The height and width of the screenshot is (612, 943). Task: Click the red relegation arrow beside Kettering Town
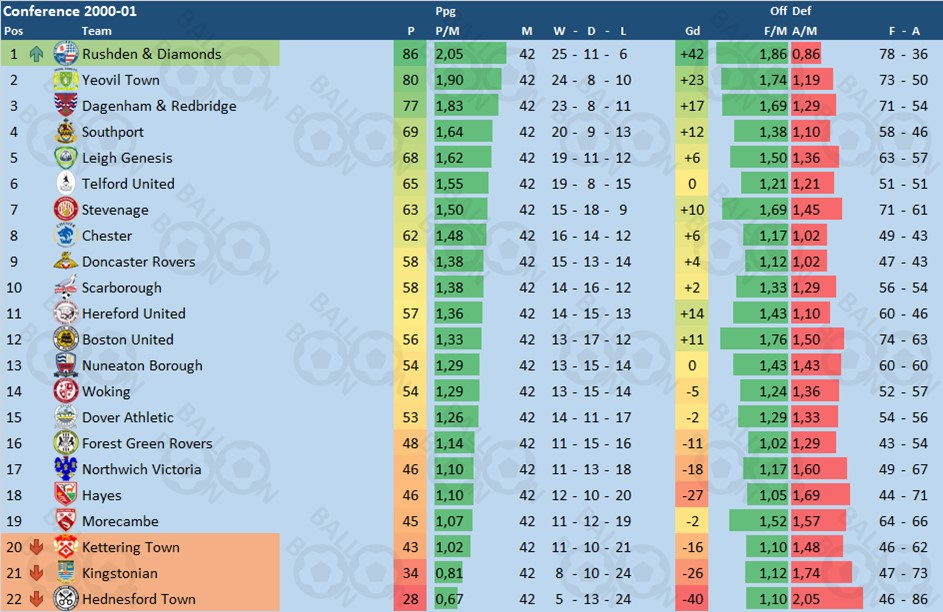36,547
